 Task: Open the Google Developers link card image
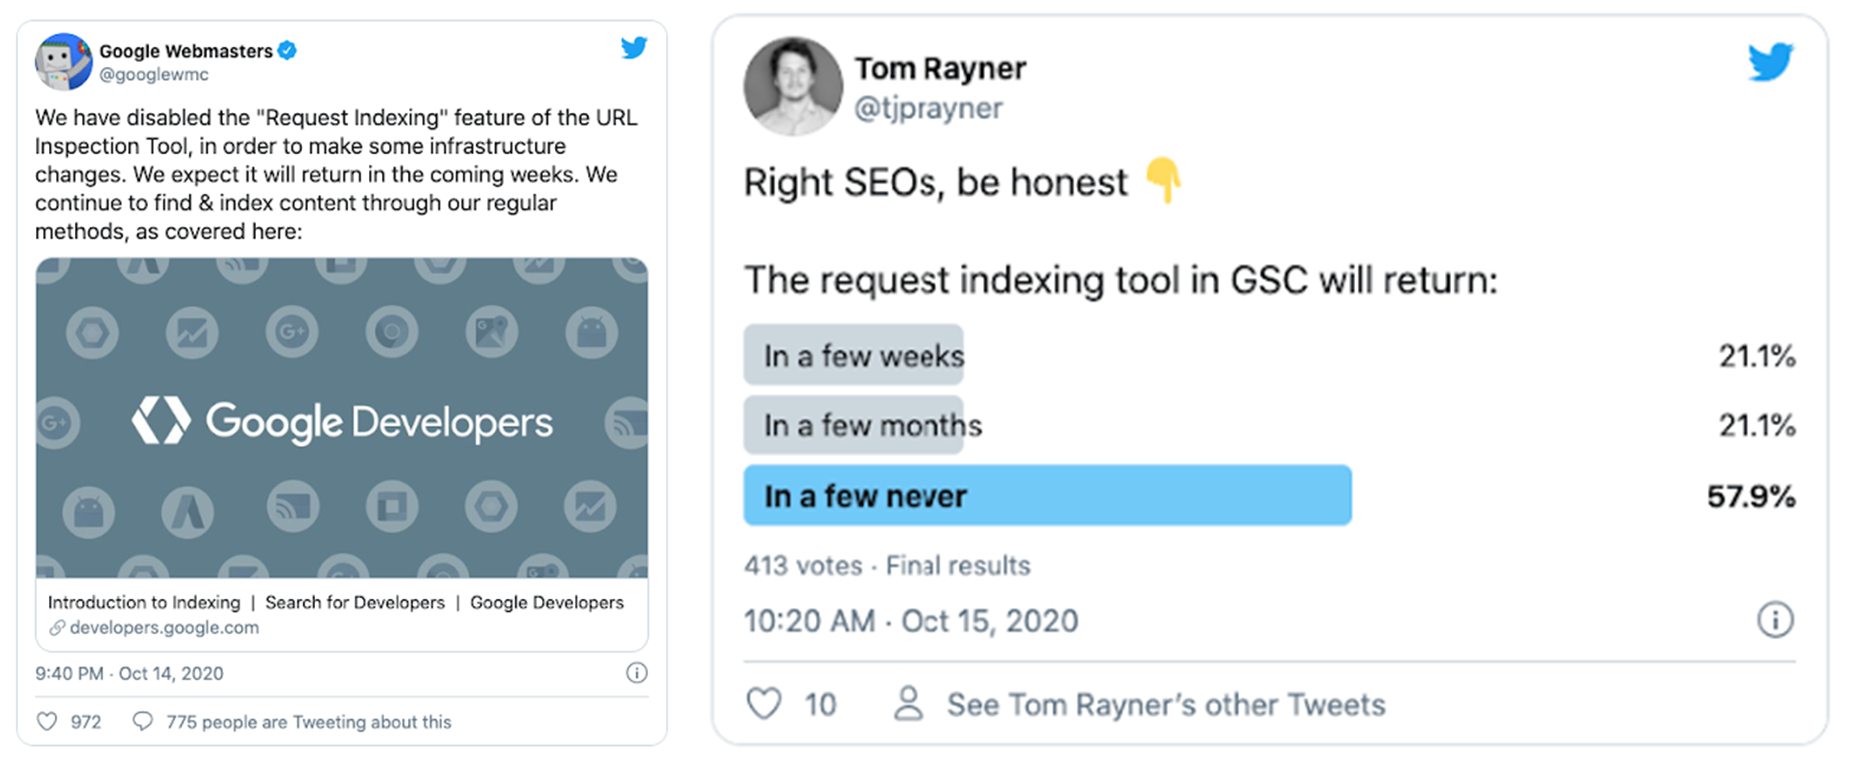coord(341,418)
